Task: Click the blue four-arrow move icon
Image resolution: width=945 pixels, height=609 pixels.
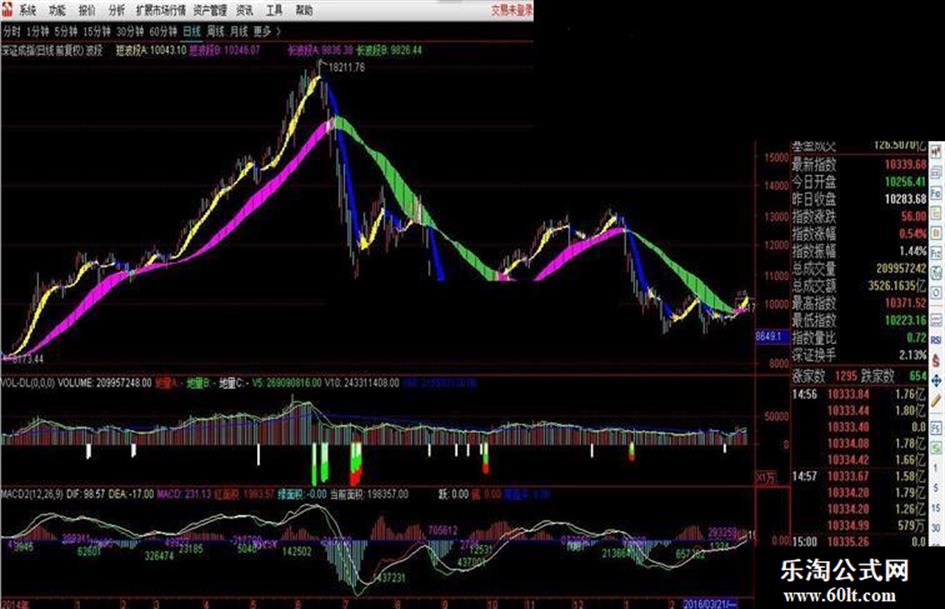Action: [x=936, y=381]
